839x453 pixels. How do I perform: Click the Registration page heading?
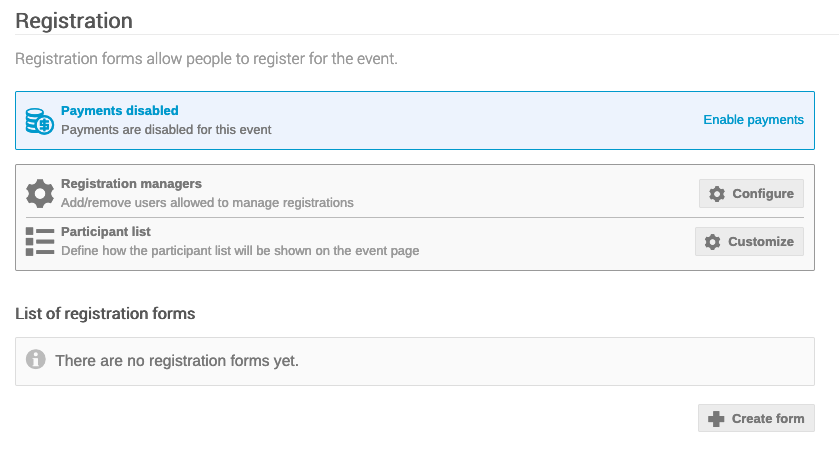[x=74, y=21]
